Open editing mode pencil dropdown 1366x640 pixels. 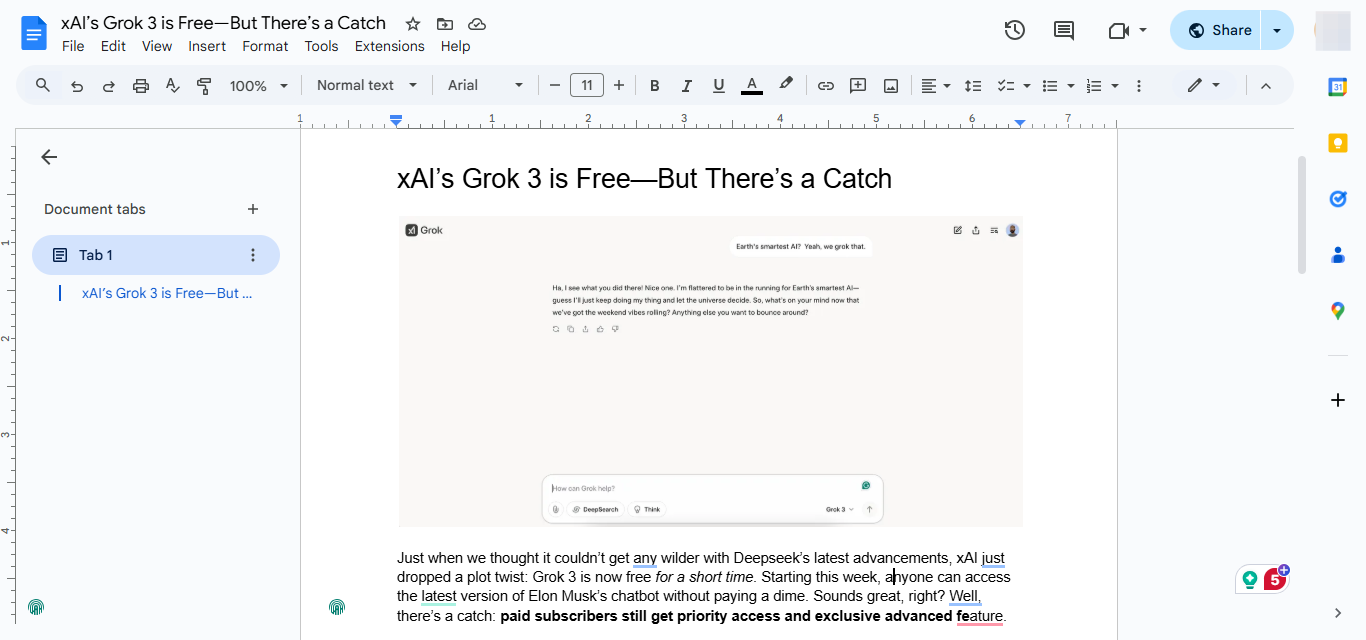tap(1203, 86)
